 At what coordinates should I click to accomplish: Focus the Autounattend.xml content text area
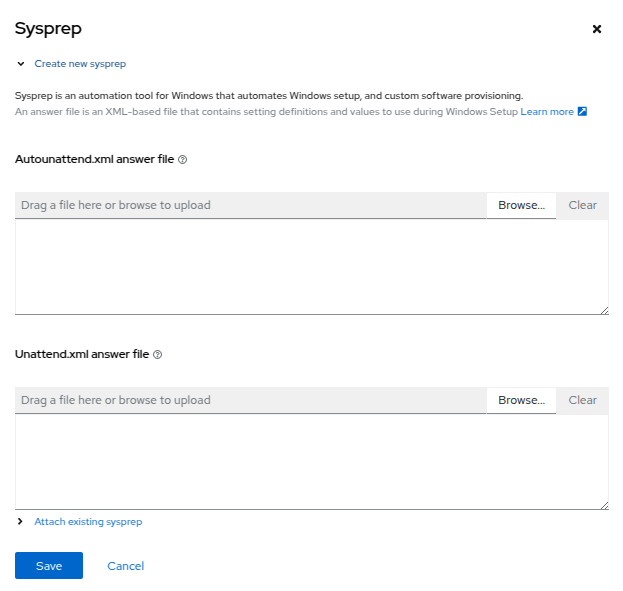click(x=311, y=267)
